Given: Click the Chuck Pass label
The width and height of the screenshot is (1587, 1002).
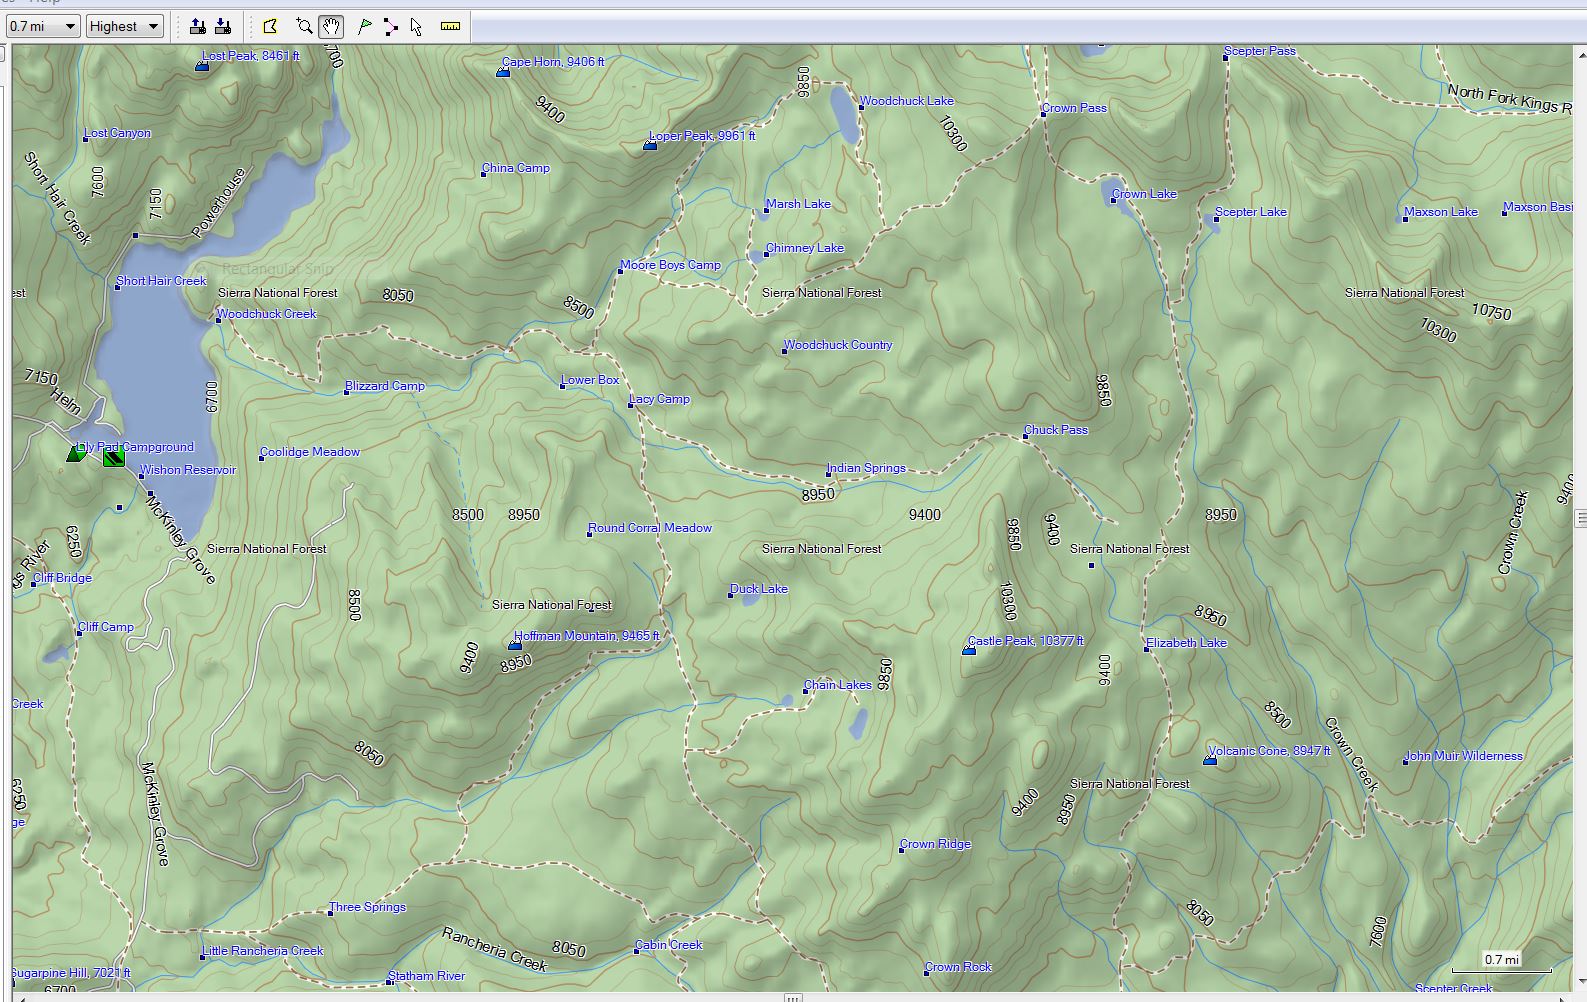Looking at the screenshot, I should tap(1056, 430).
